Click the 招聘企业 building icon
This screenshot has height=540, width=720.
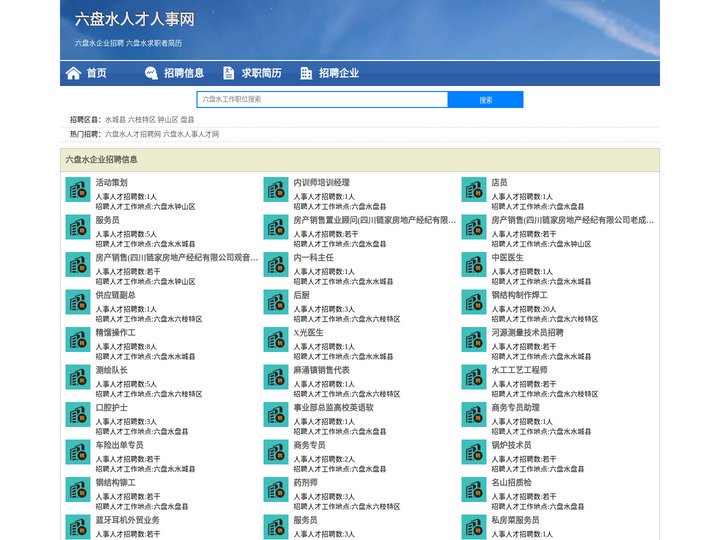click(x=306, y=73)
